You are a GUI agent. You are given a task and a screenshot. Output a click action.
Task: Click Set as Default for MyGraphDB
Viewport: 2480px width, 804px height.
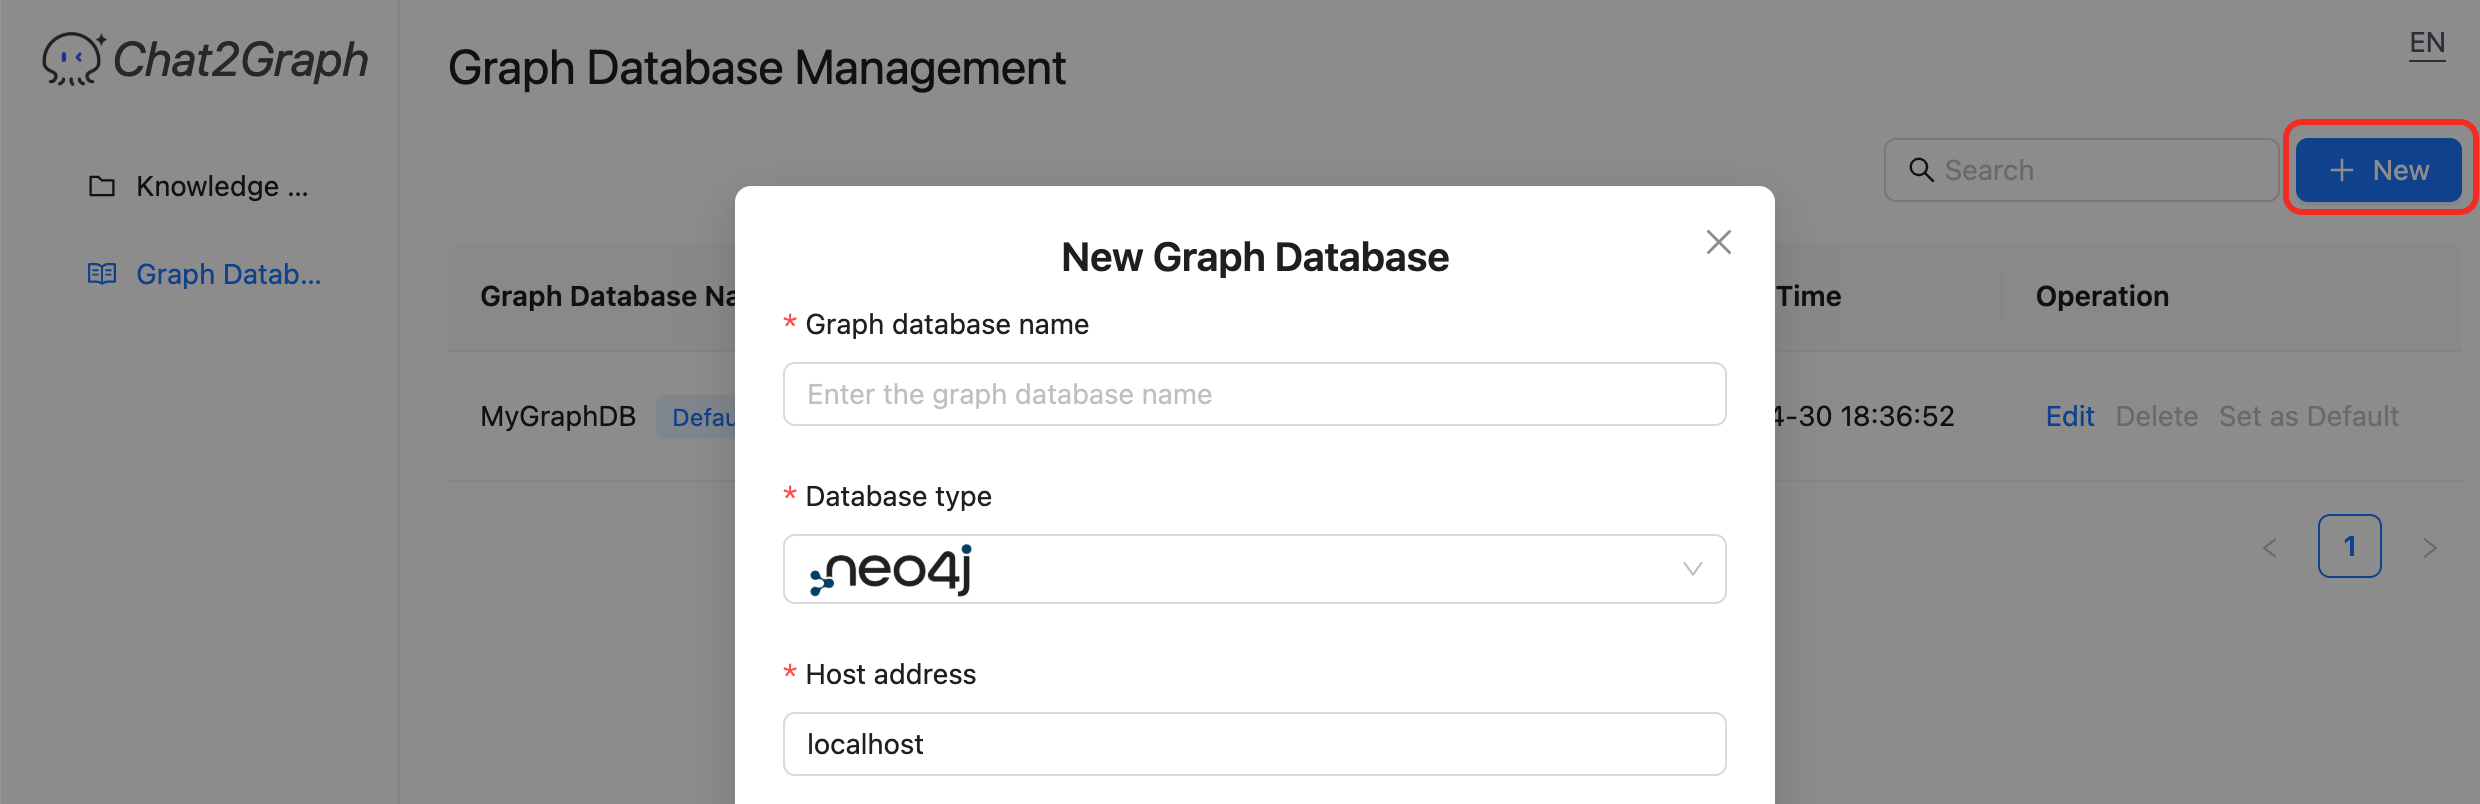click(x=2308, y=416)
